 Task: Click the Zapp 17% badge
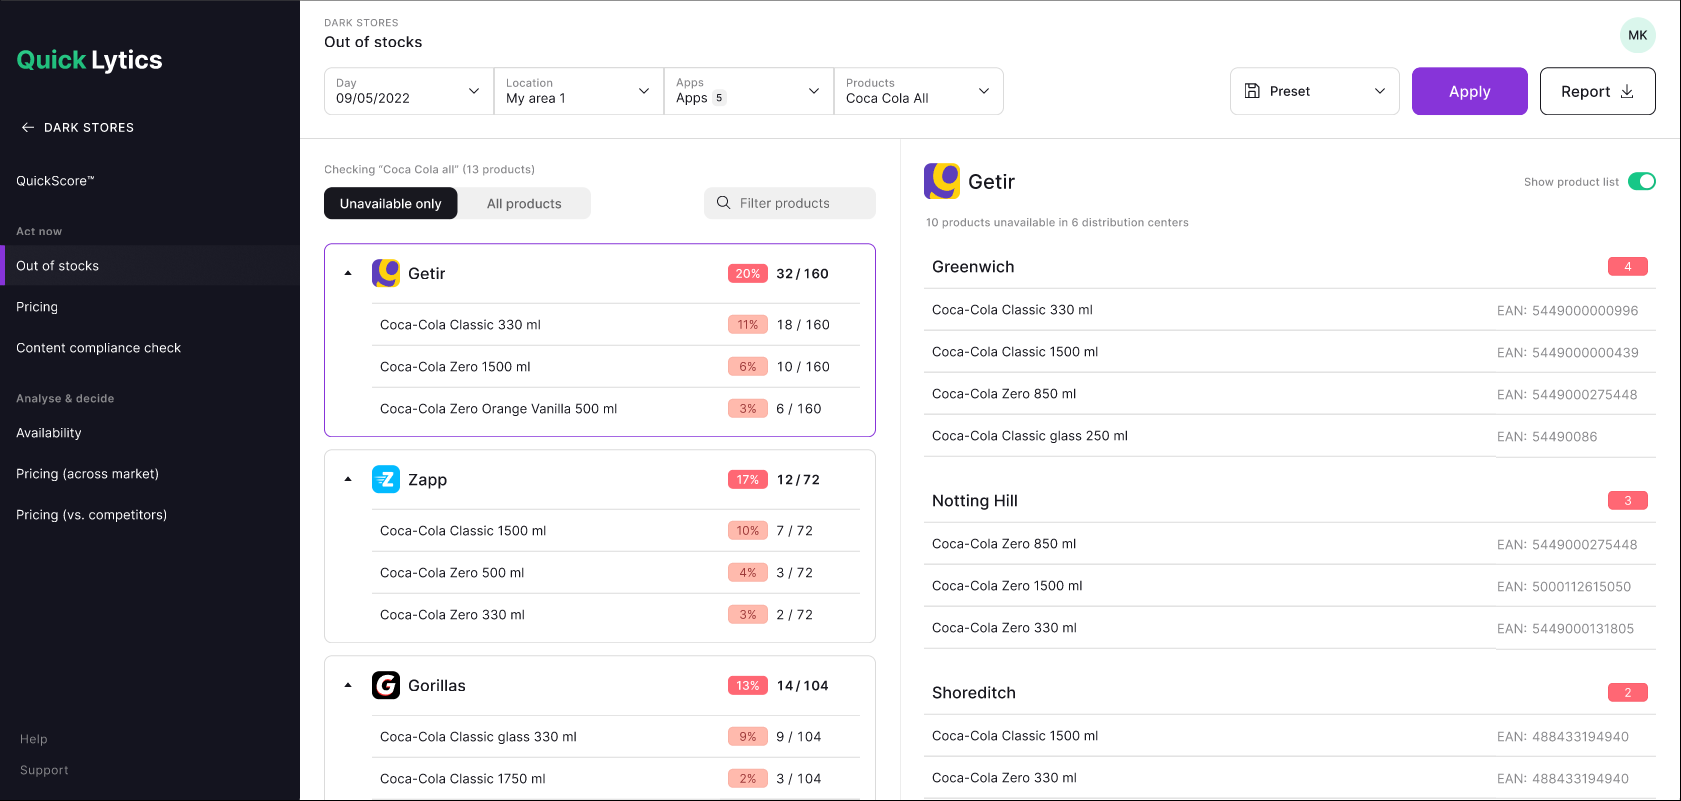pyautogui.click(x=748, y=480)
